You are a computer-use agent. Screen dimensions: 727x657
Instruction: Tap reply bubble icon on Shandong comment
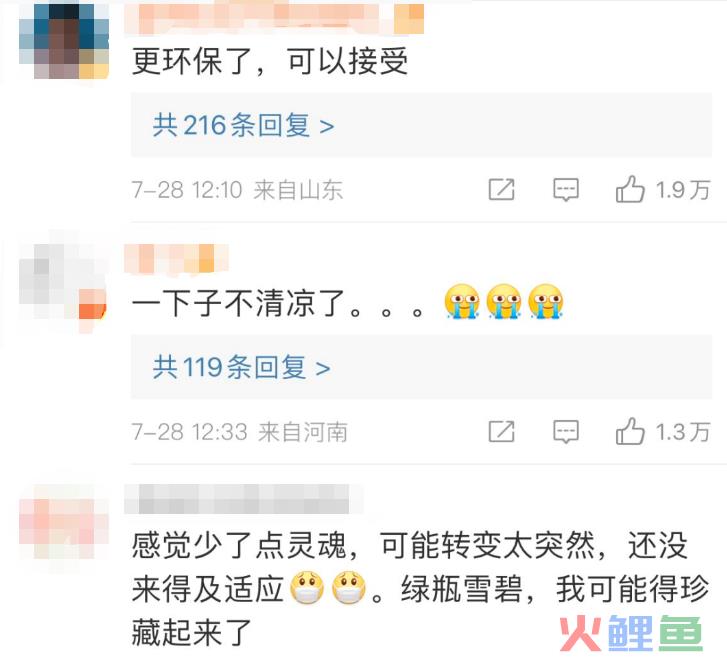coord(566,189)
